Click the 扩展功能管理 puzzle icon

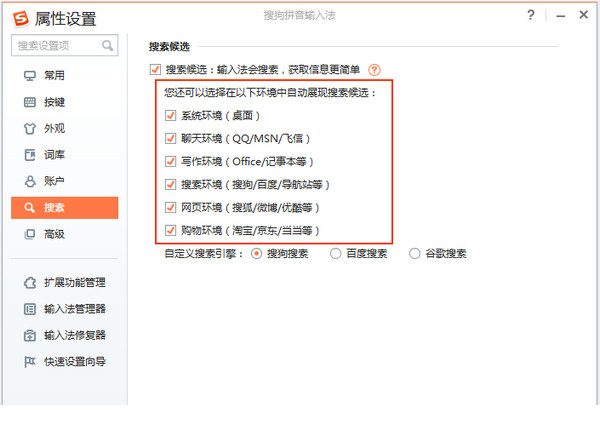coord(30,283)
